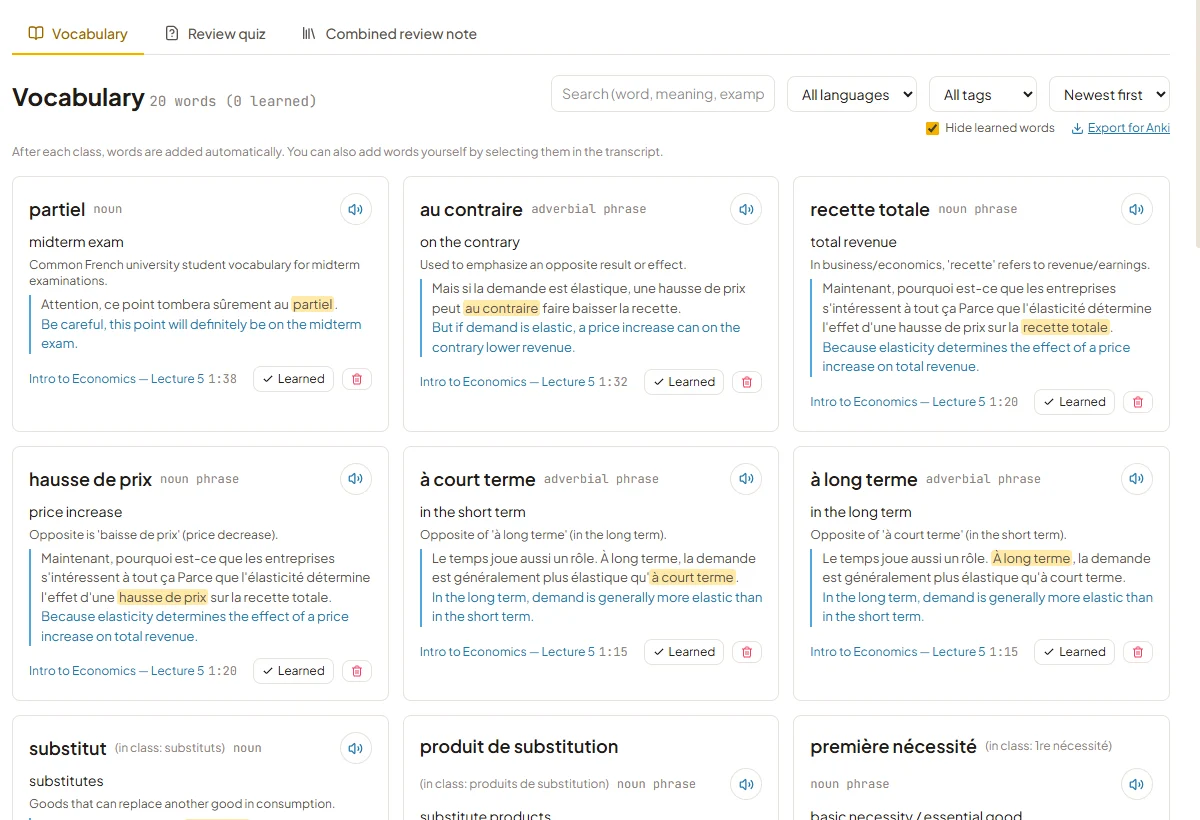Delete the 'partiel' vocabulary card
This screenshot has width=1200, height=820.
click(x=357, y=379)
